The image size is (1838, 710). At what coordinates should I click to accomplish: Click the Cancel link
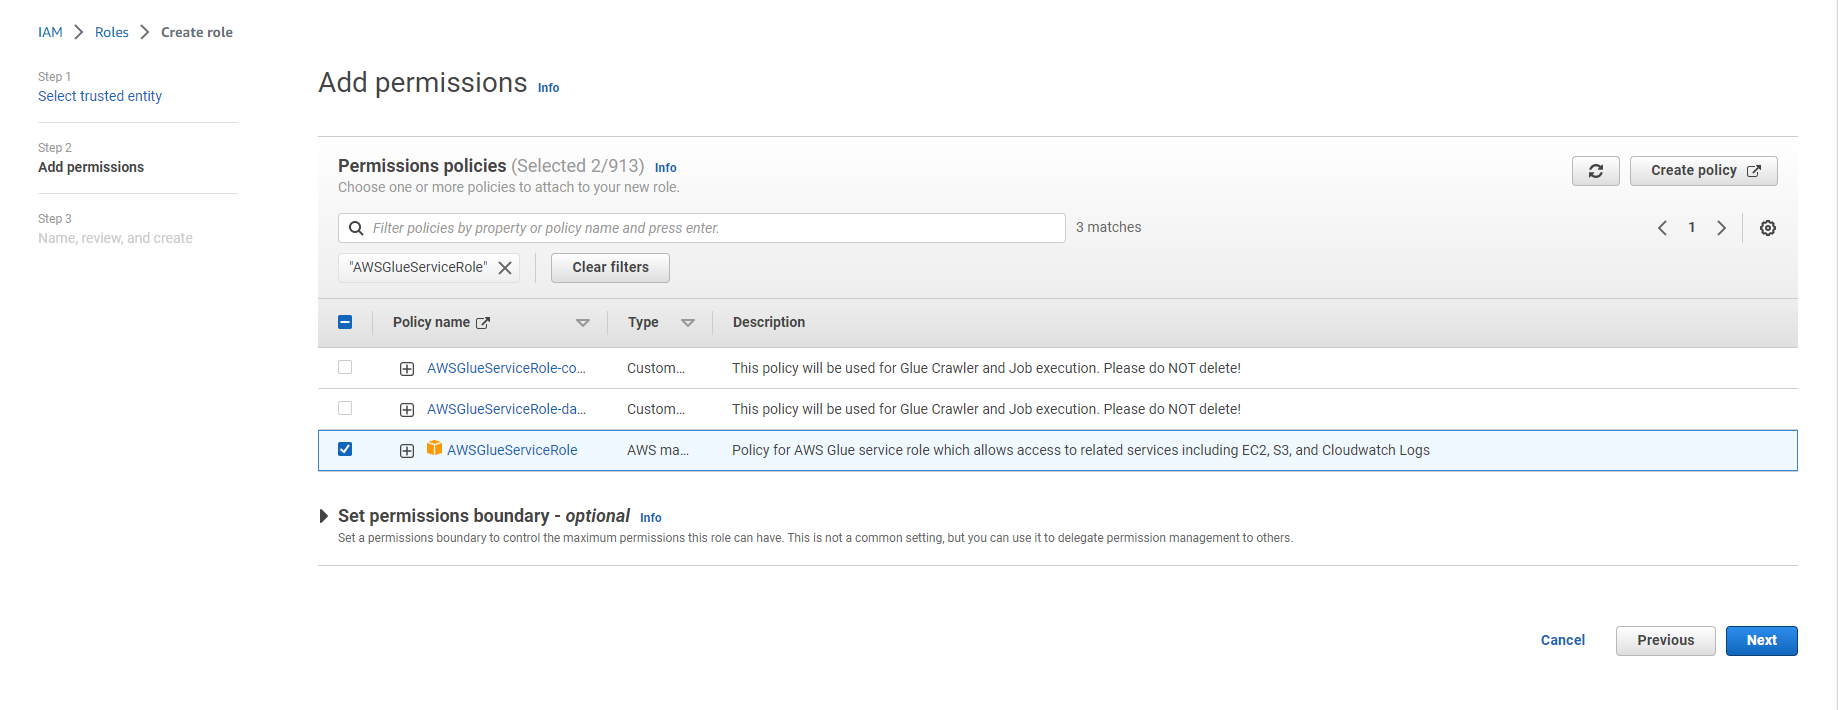point(1562,640)
